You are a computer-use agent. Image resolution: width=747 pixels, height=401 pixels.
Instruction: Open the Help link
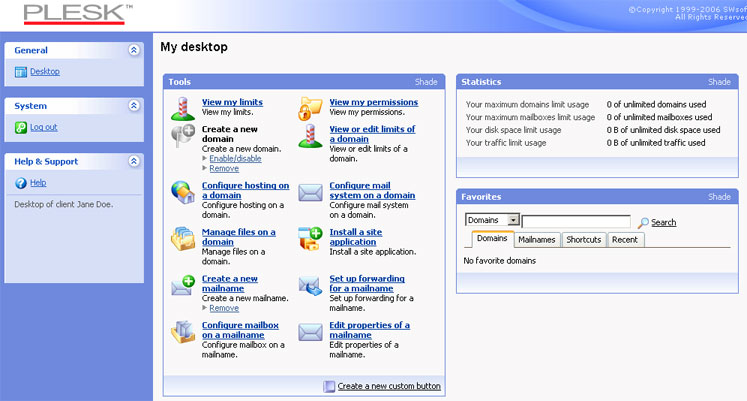38,182
